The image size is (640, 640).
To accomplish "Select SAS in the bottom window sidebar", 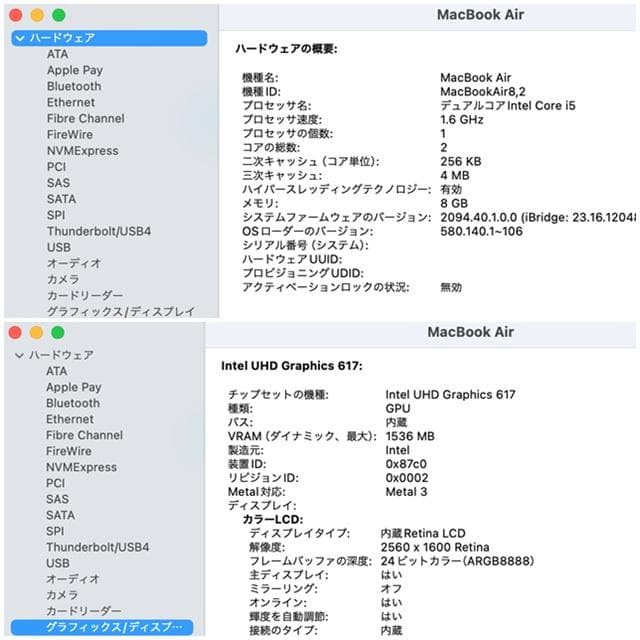I will [x=58, y=499].
